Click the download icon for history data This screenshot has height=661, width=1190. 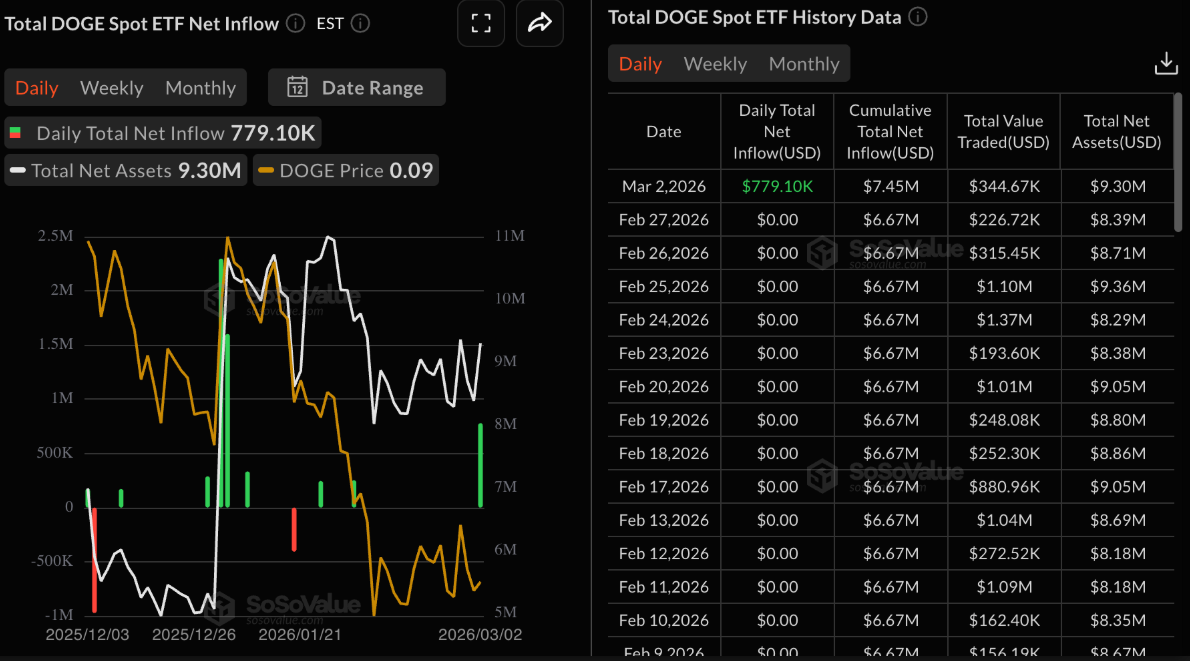pyautogui.click(x=1166, y=62)
